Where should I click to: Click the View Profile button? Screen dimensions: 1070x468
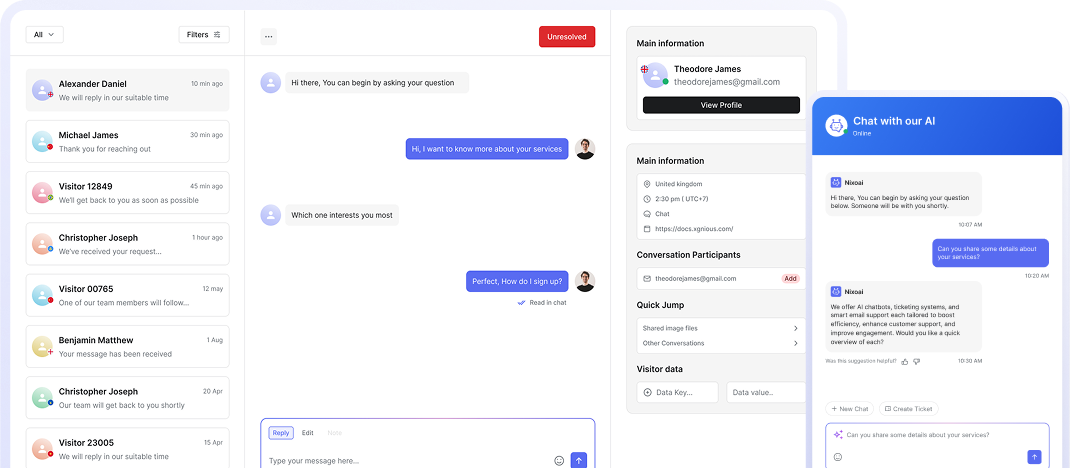[721, 105]
